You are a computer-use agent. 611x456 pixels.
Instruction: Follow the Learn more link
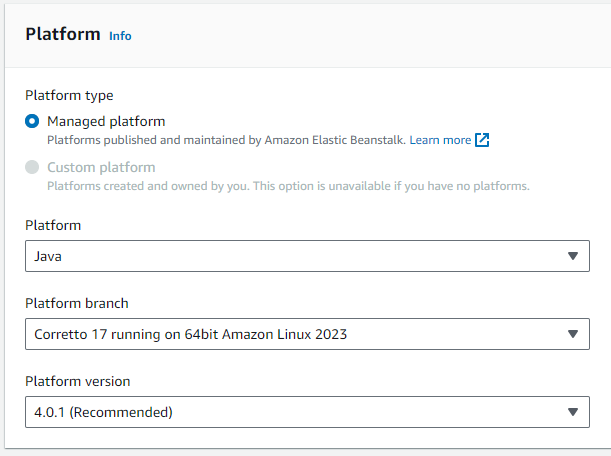(440, 140)
